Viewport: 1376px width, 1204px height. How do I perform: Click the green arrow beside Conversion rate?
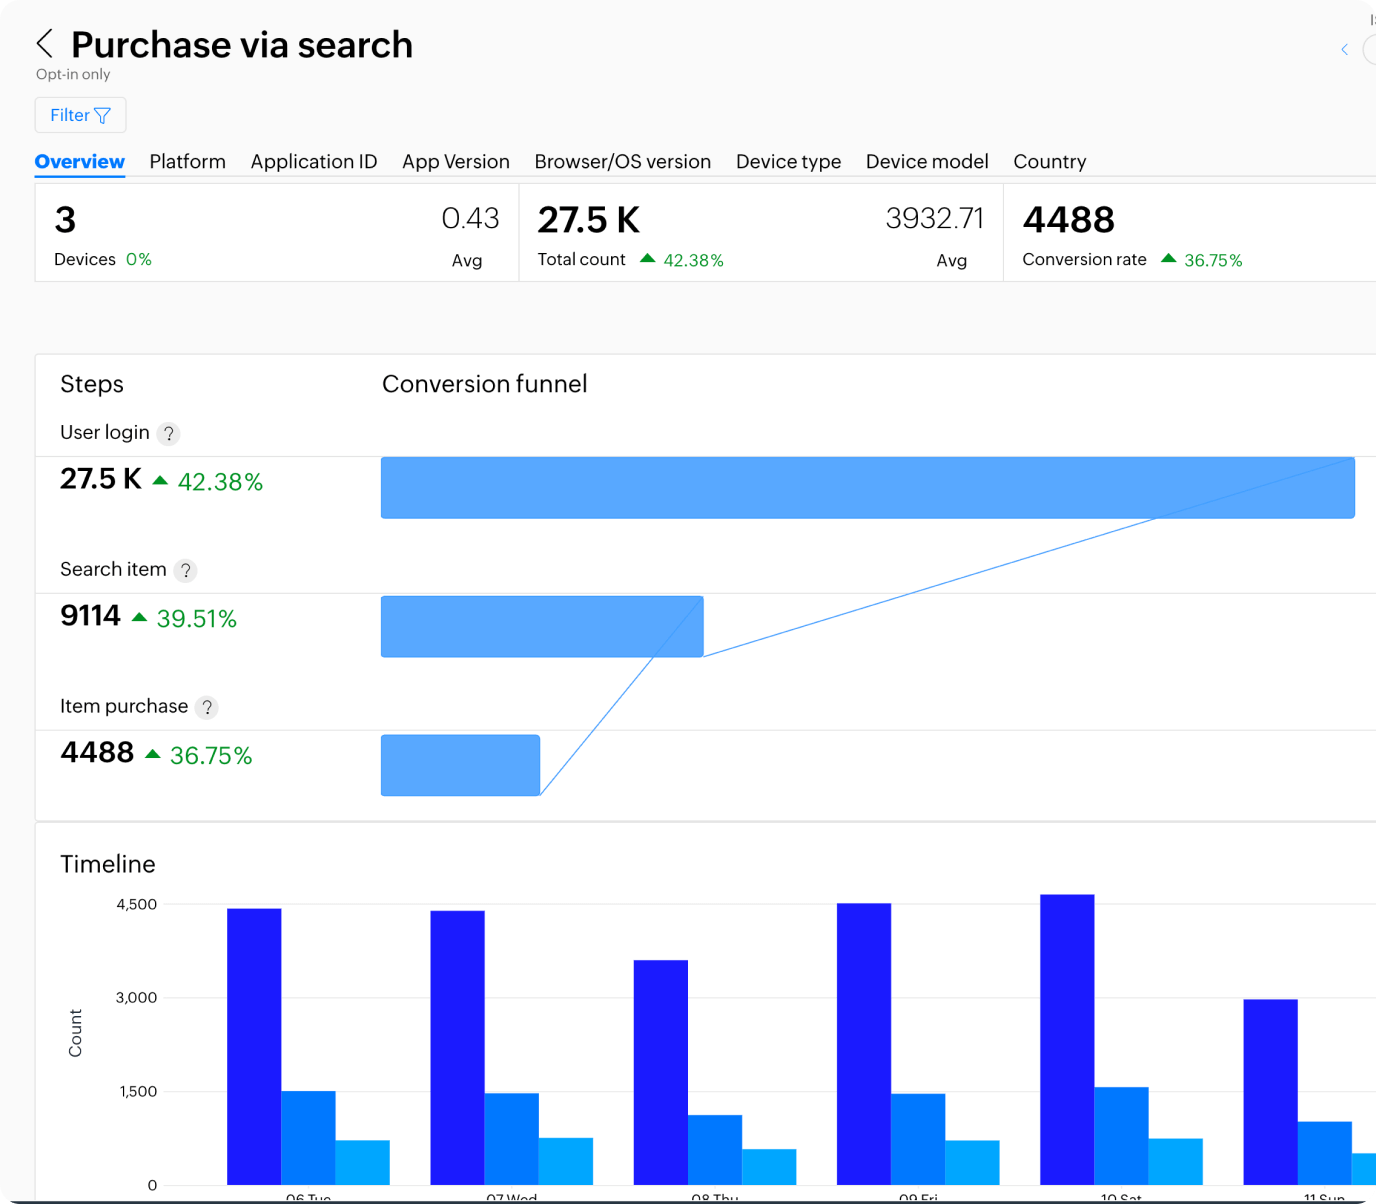coord(1168,259)
